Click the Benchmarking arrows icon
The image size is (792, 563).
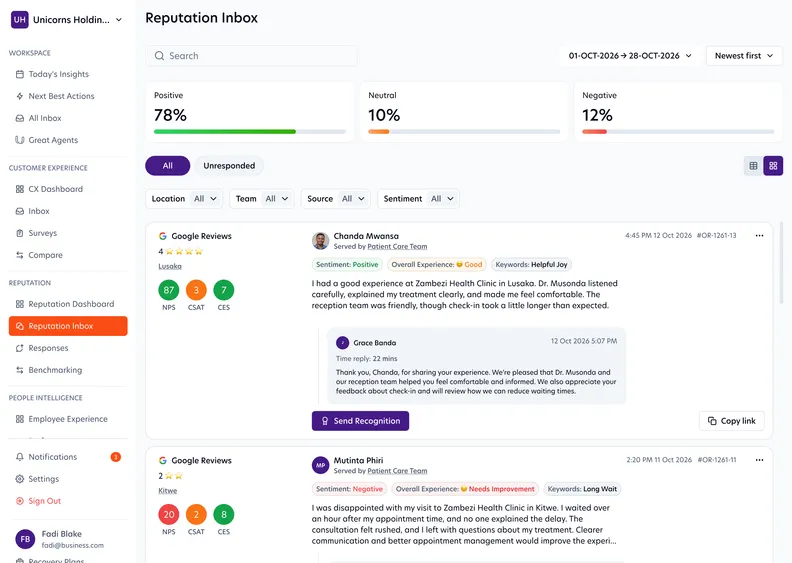[x=20, y=370]
